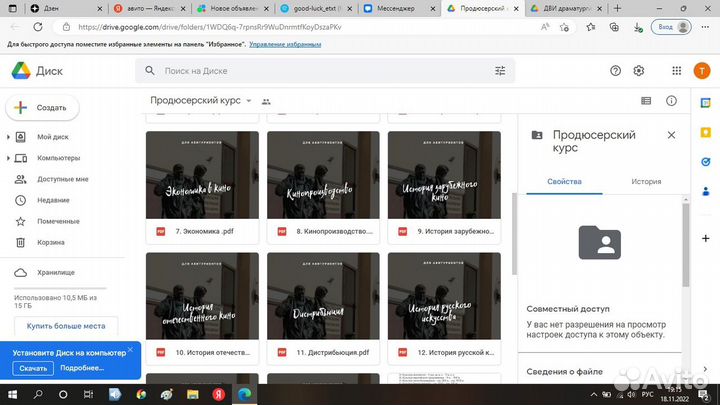720x405 pixels.
Task: Open Drive help question mark icon
Action: (615, 71)
